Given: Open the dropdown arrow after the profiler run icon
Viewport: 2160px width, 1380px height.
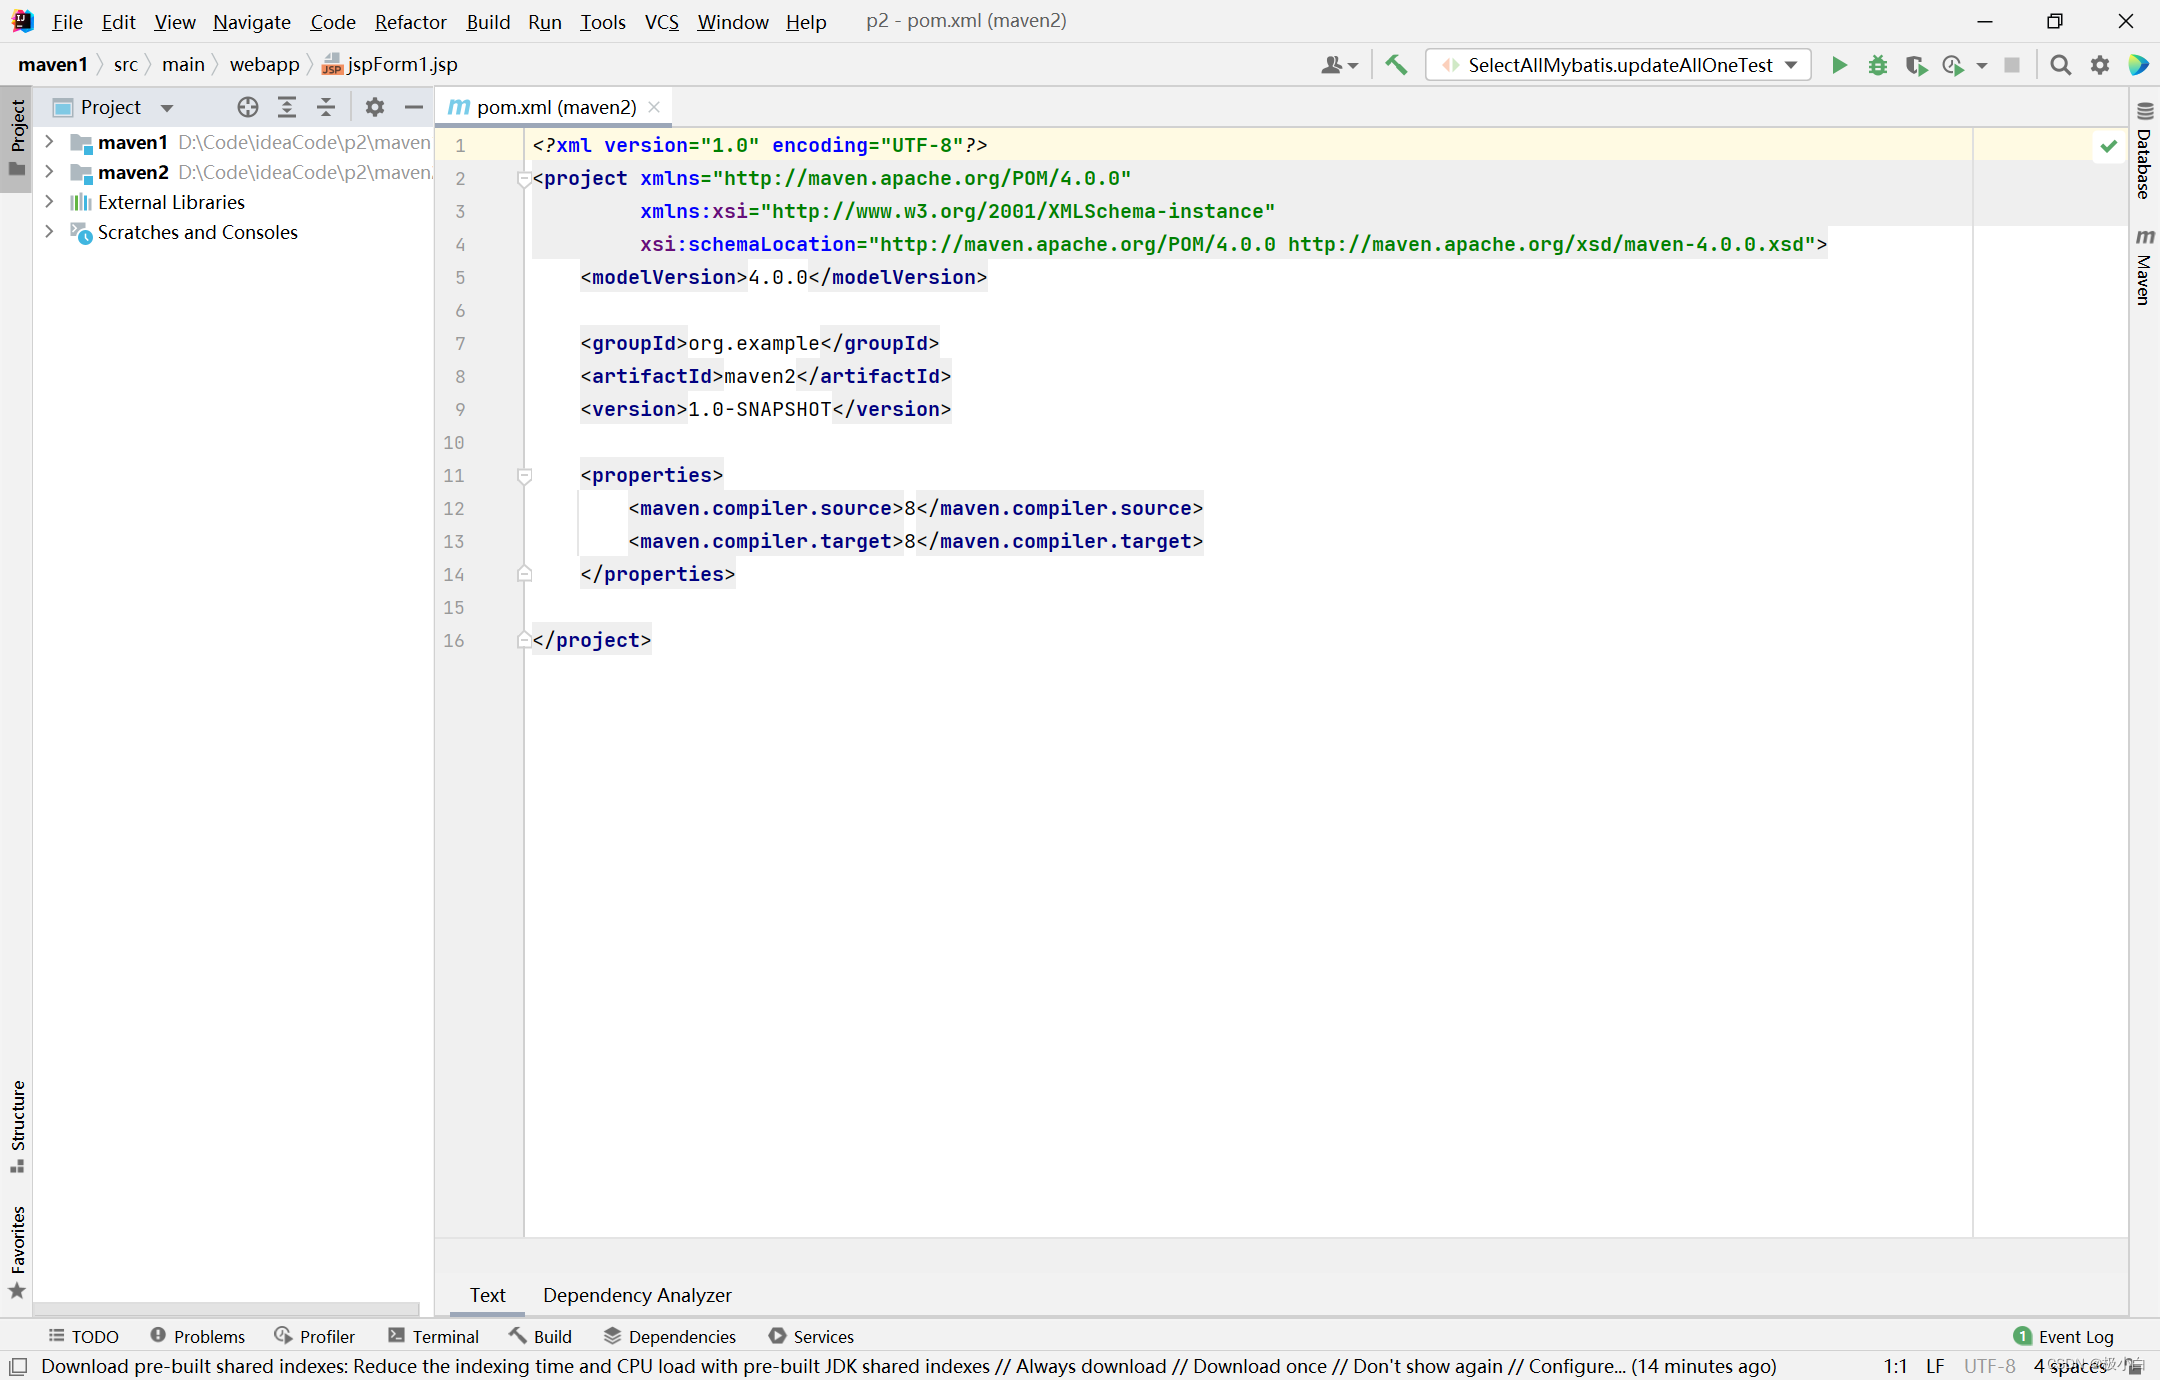Looking at the screenshot, I should (x=1981, y=65).
